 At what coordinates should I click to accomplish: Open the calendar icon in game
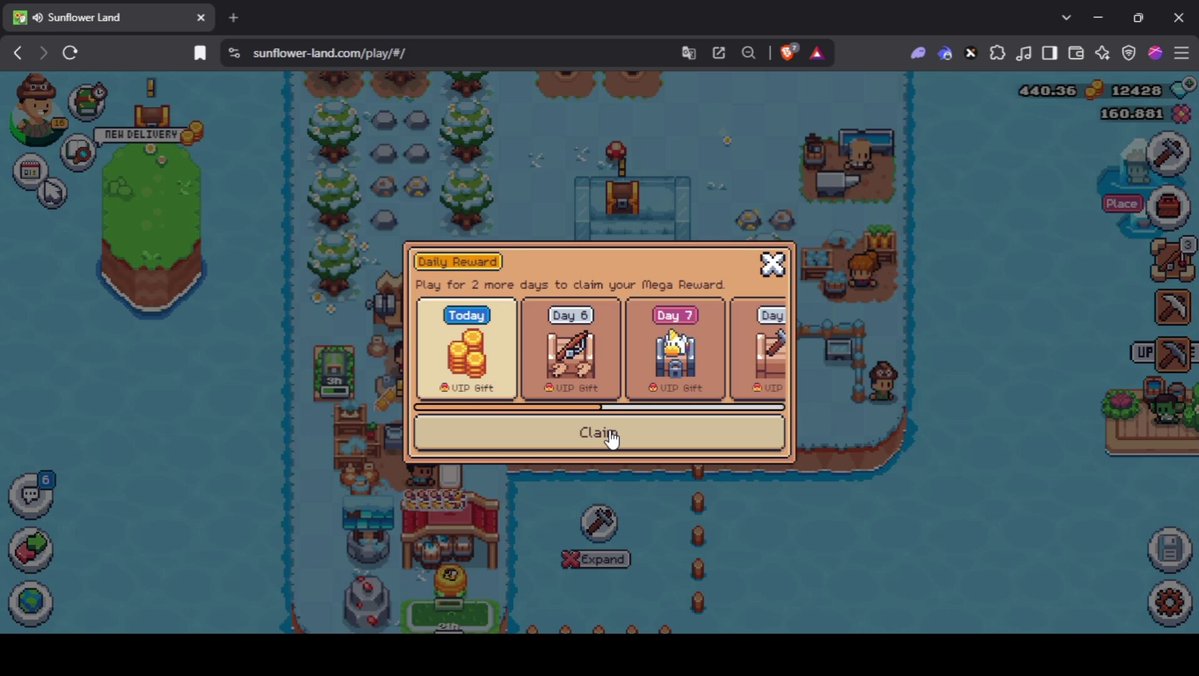[30, 170]
